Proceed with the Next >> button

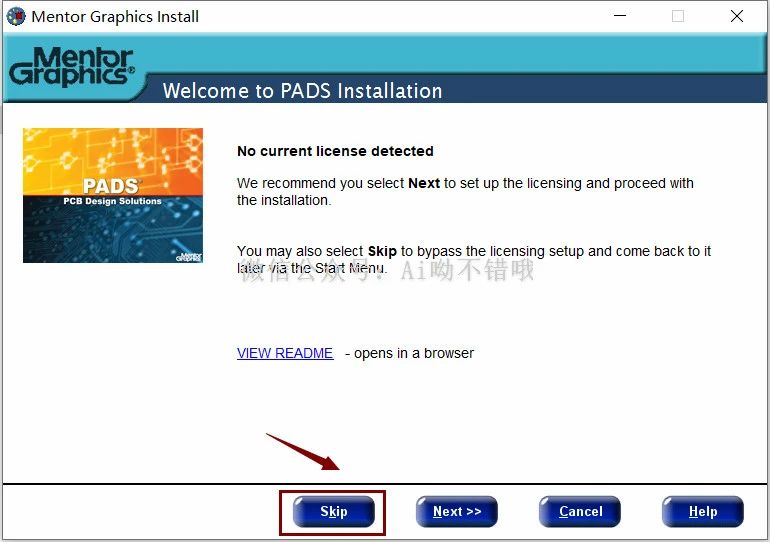coord(457,512)
